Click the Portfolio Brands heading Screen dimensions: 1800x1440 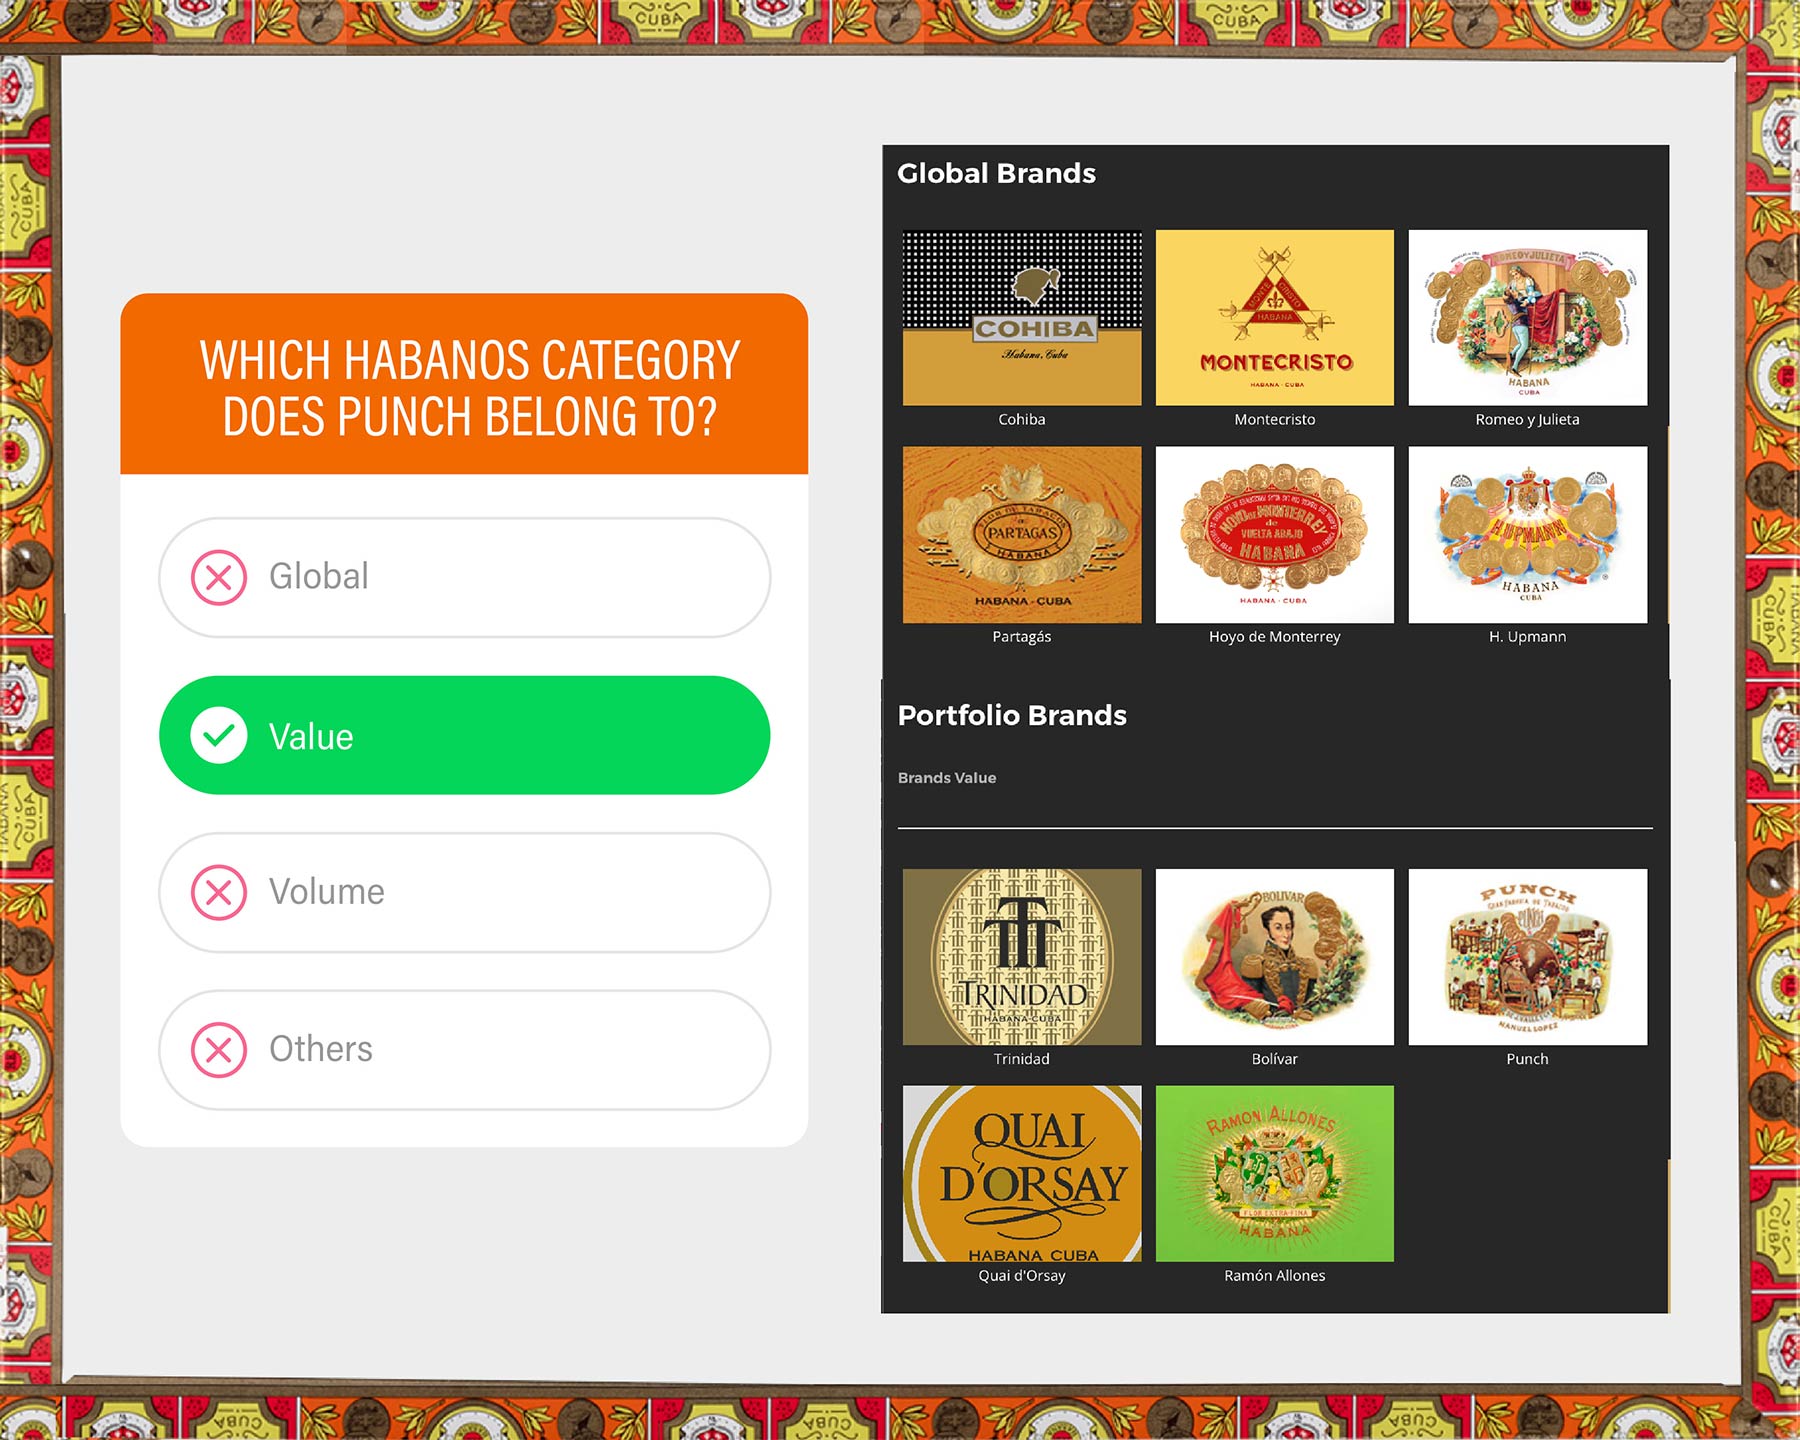1012,715
